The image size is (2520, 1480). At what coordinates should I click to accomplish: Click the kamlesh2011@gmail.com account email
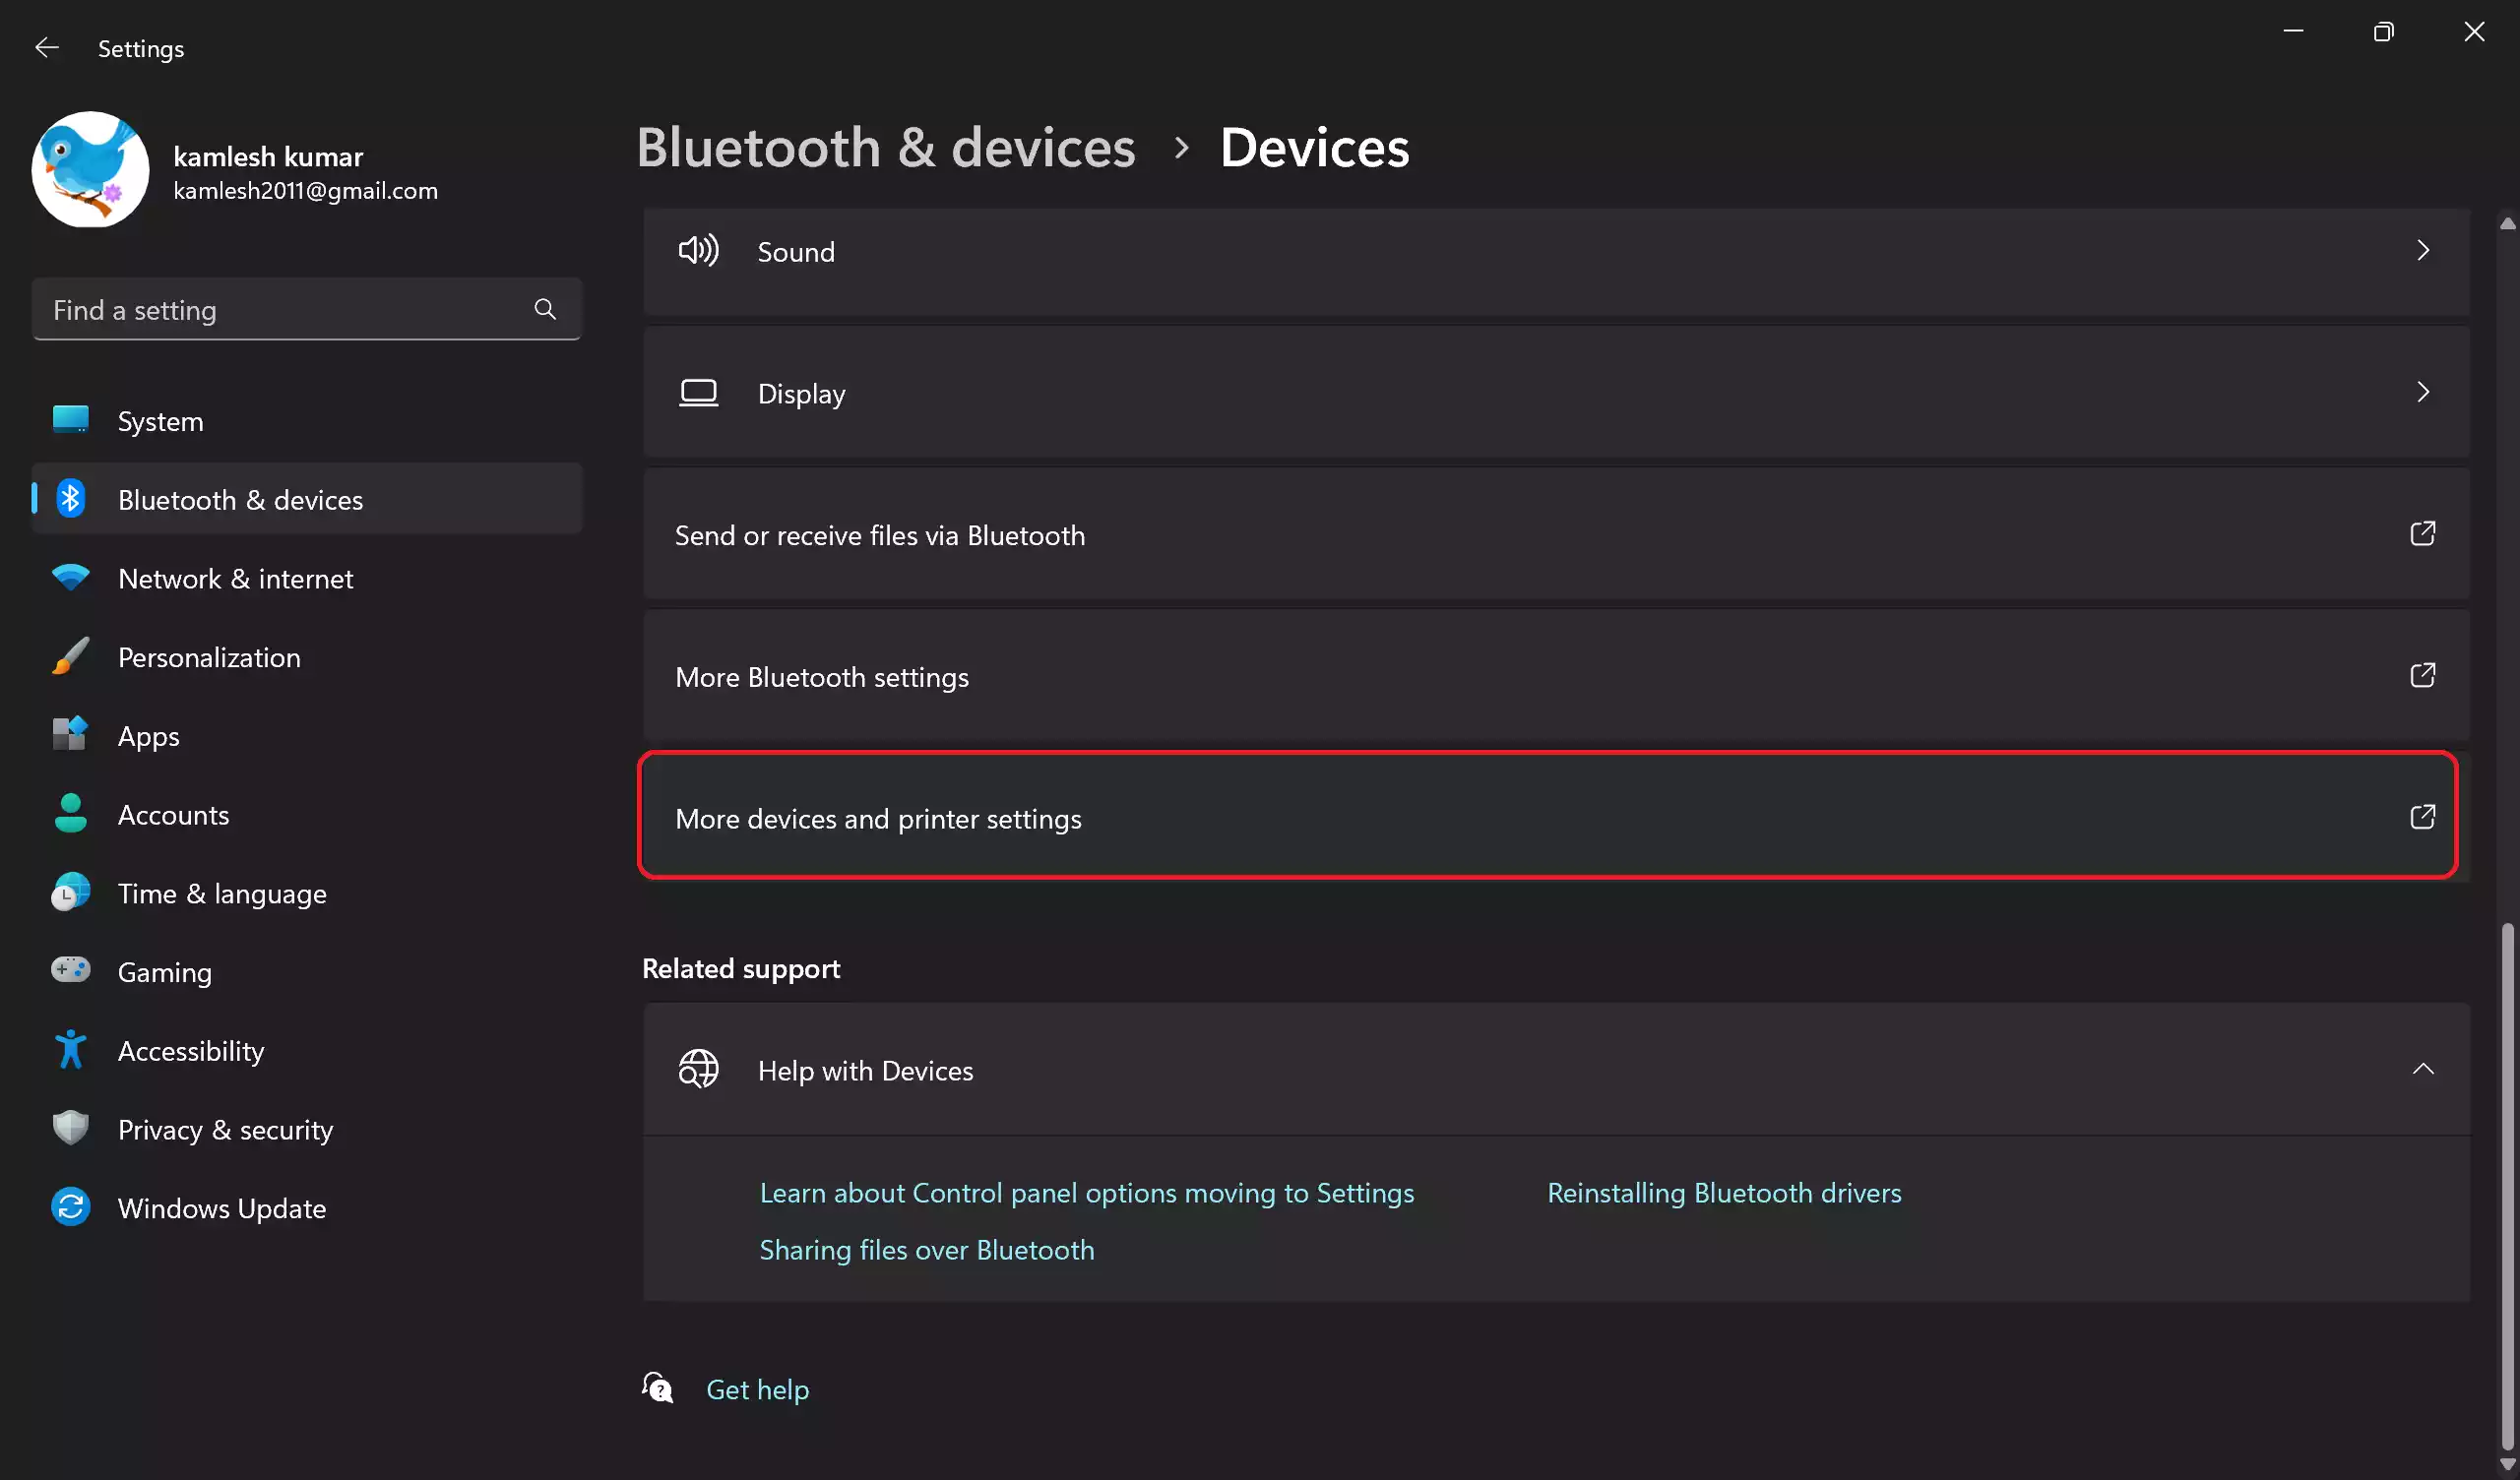tap(306, 191)
